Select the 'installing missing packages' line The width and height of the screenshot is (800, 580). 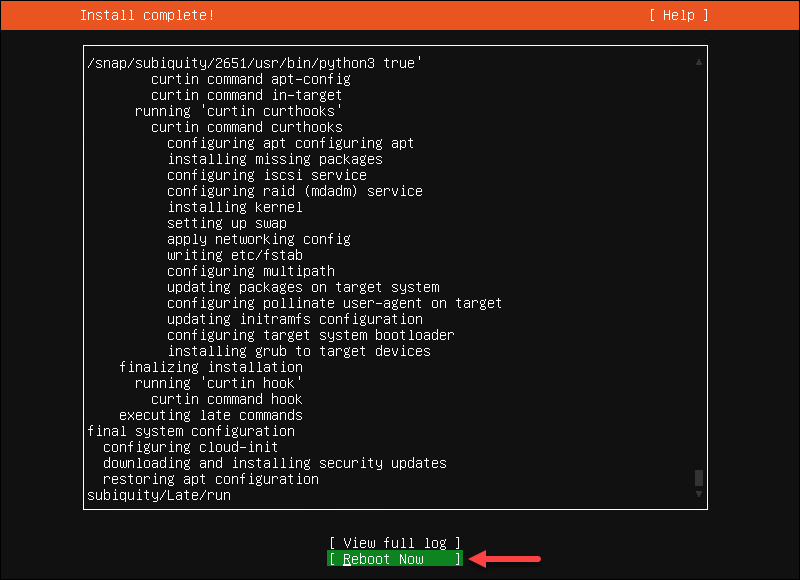pyautogui.click(x=275, y=159)
